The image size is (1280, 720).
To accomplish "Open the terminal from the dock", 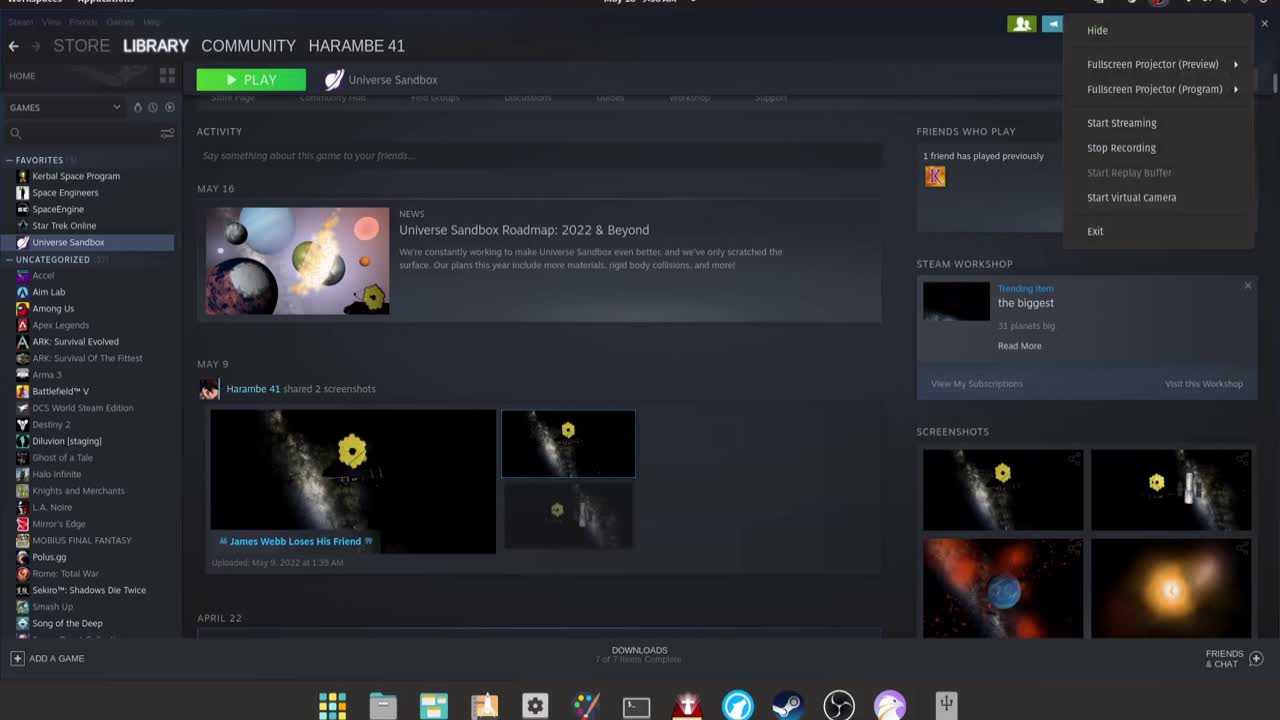I will [636, 706].
